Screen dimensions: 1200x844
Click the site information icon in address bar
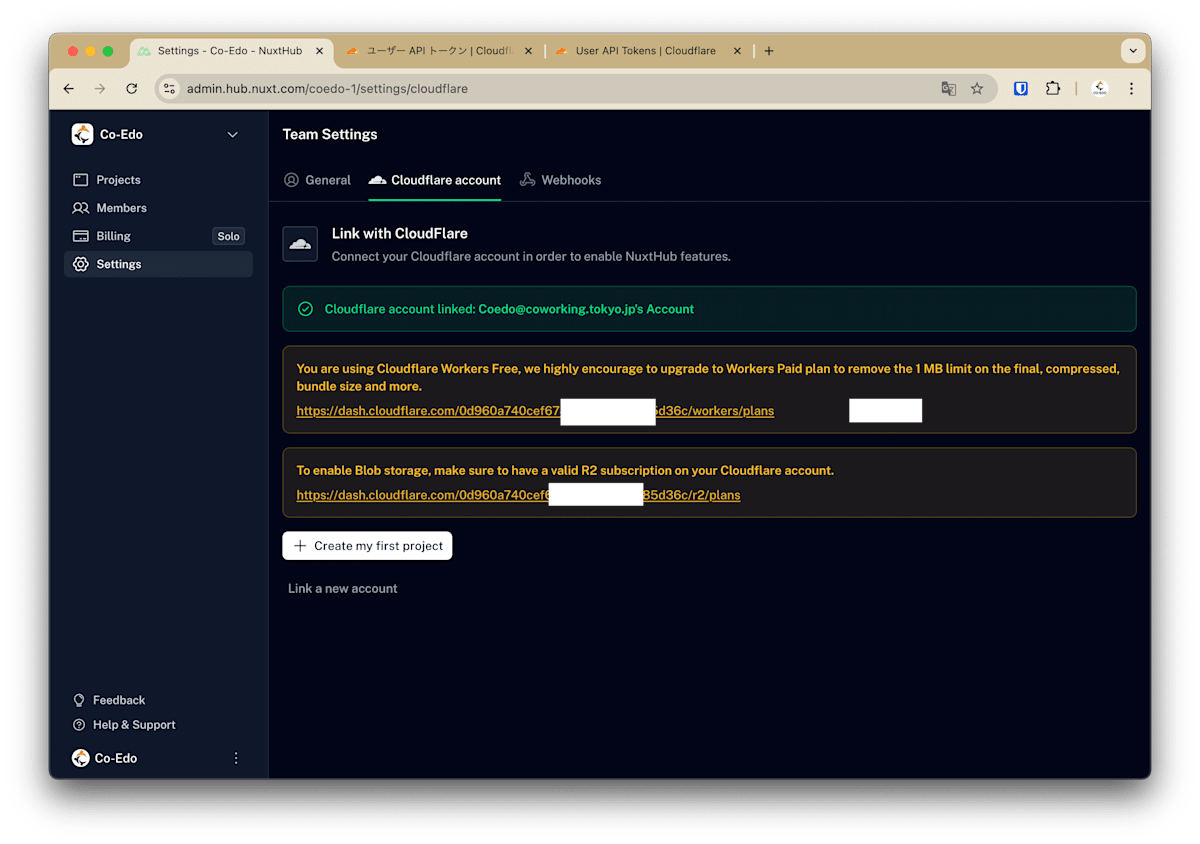(x=169, y=89)
